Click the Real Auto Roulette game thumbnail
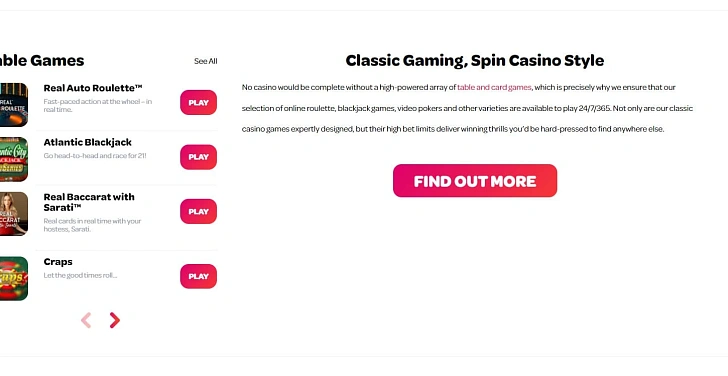Viewport: 728px width, 376px height. [x=13, y=105]
